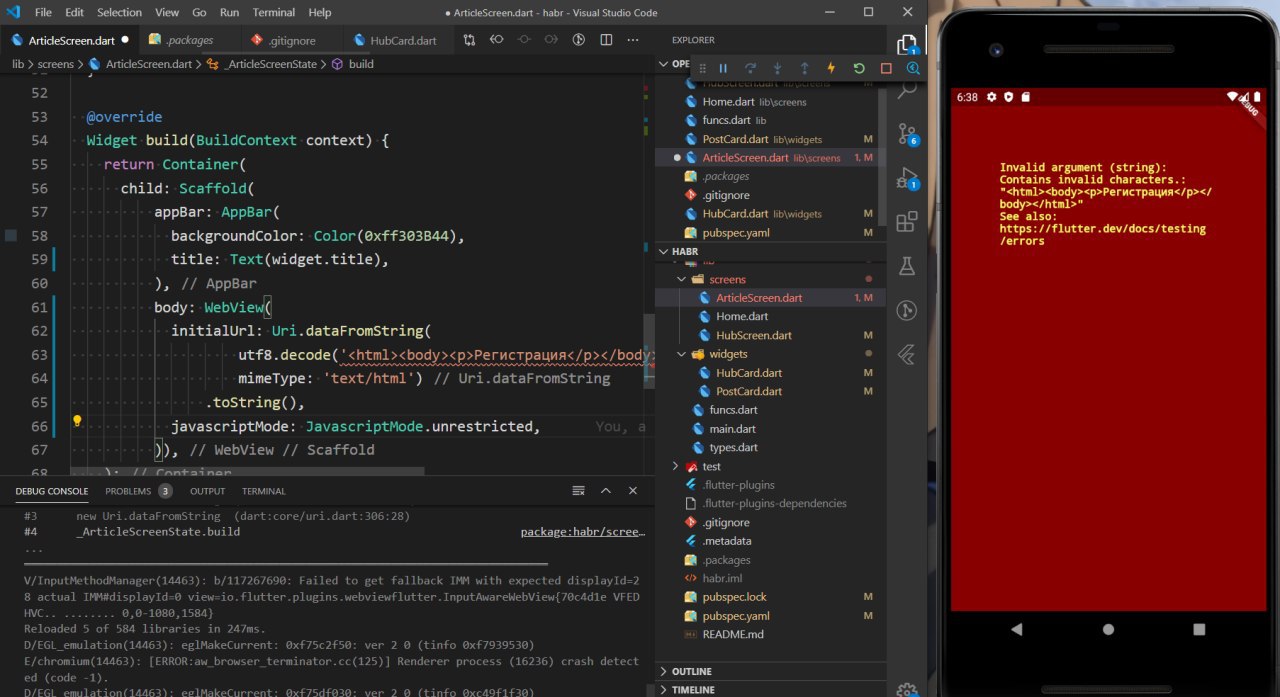1280x697 pixels.
Task: Click the debug Step Into button
Action: pos(777,69)
